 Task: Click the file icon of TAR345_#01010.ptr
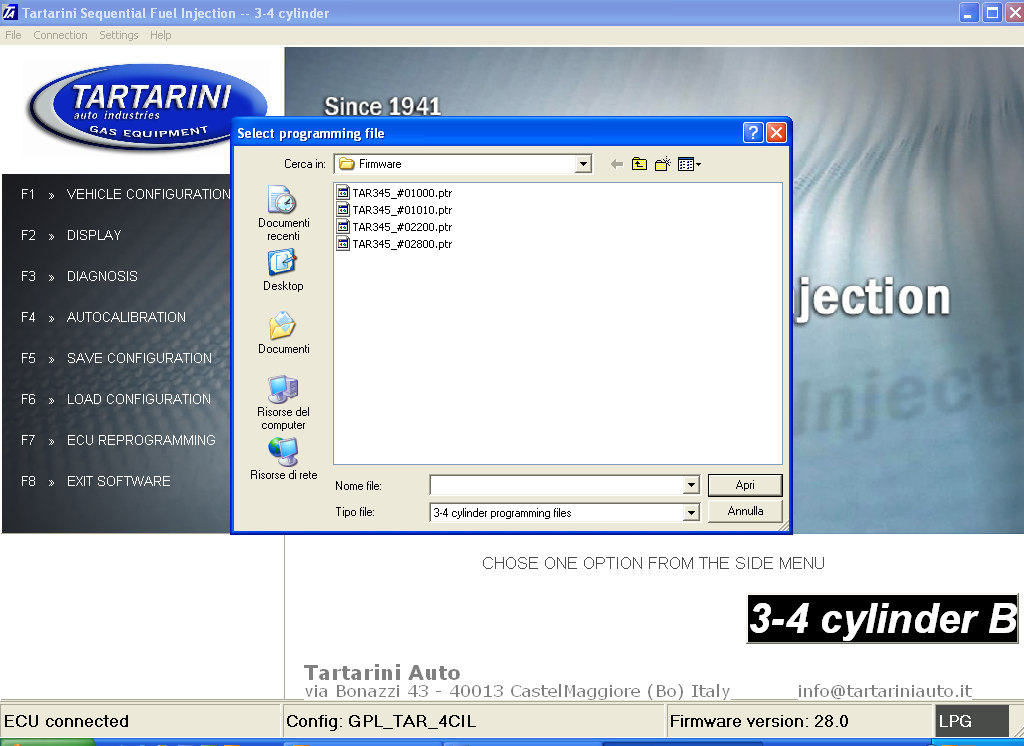(343, 210)
